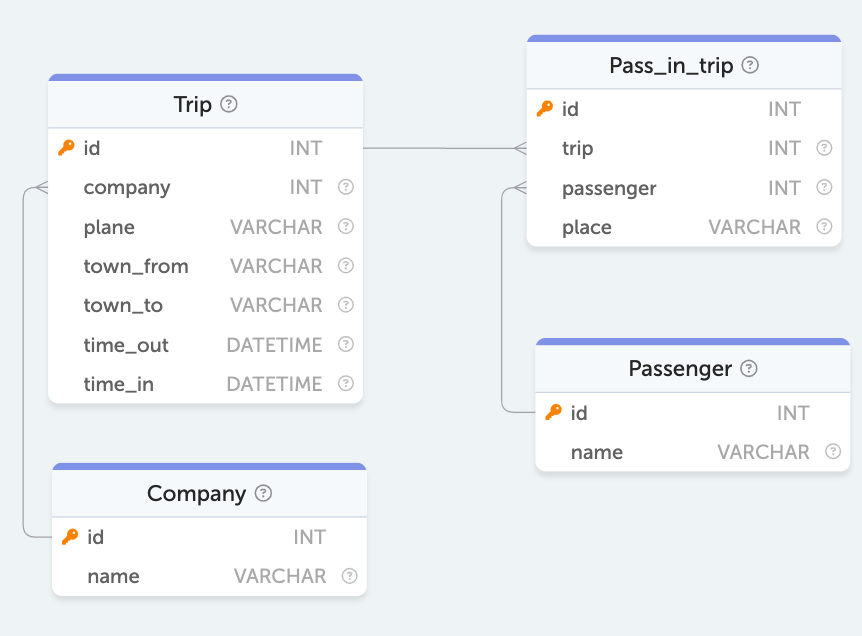Click help icon beside Pass_in_trip title

(750, 65)
